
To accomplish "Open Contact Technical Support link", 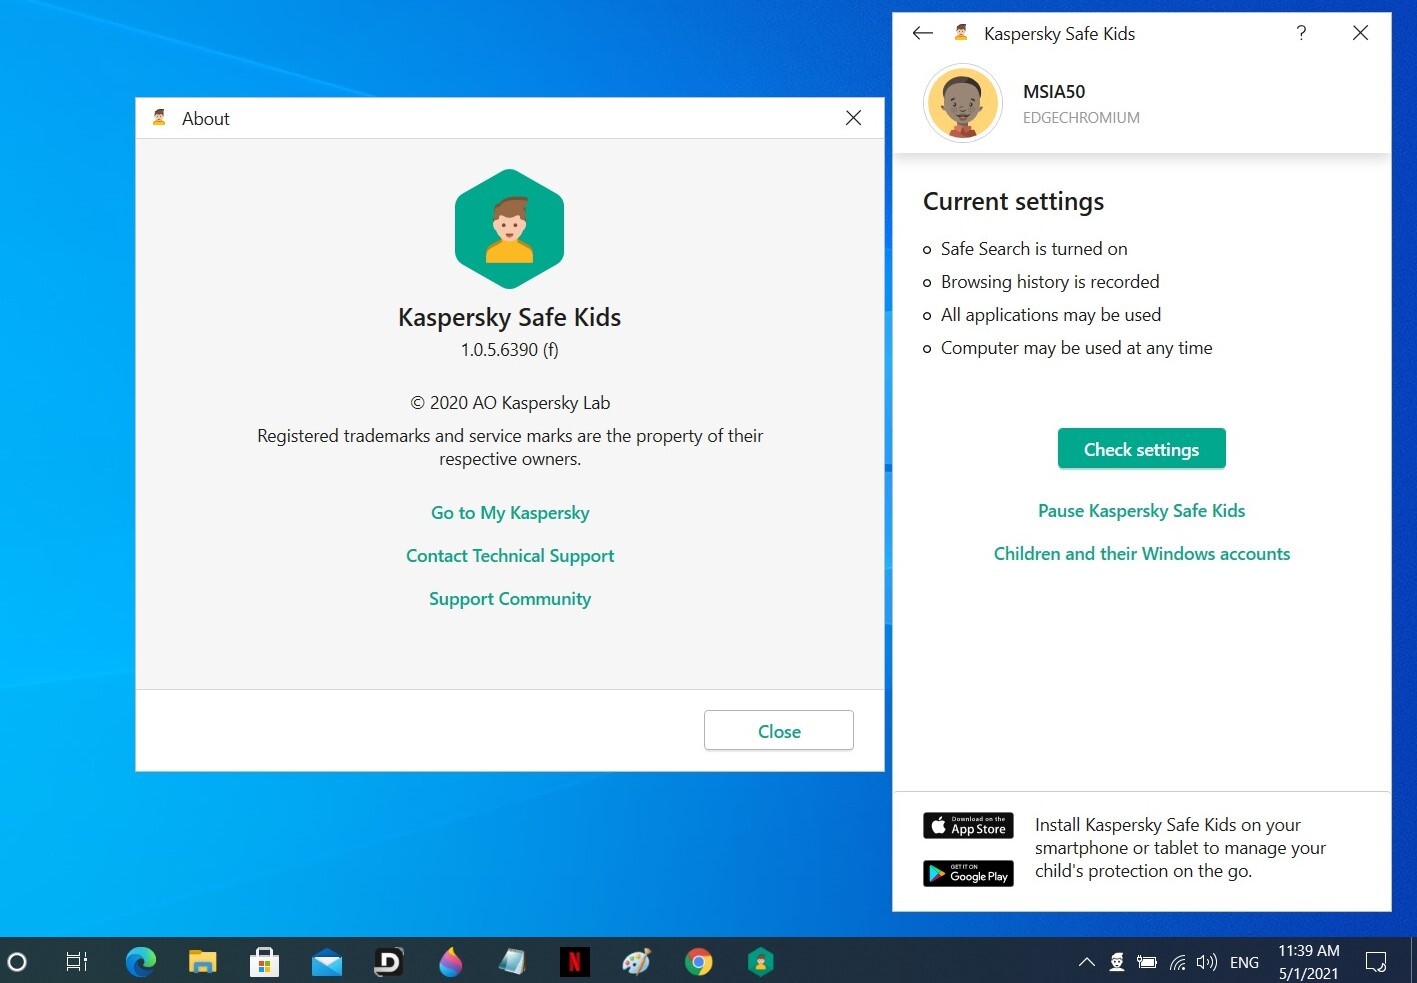I will 510,556.
